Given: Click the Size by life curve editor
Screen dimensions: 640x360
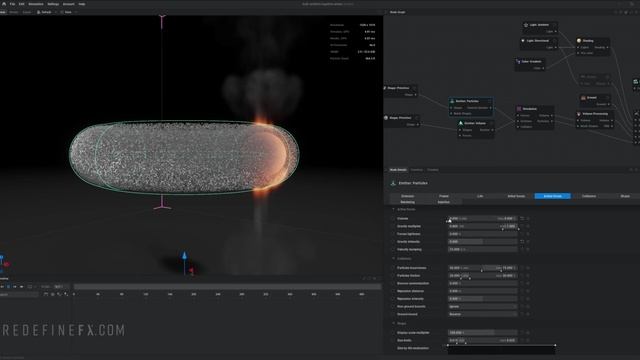Looking at the screenshot, I should tap(501, 349).
